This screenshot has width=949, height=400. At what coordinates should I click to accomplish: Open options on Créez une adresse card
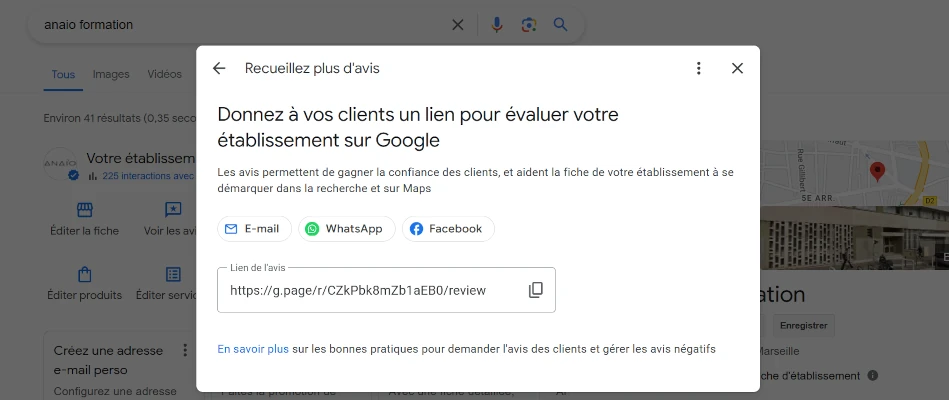point(185,350)
